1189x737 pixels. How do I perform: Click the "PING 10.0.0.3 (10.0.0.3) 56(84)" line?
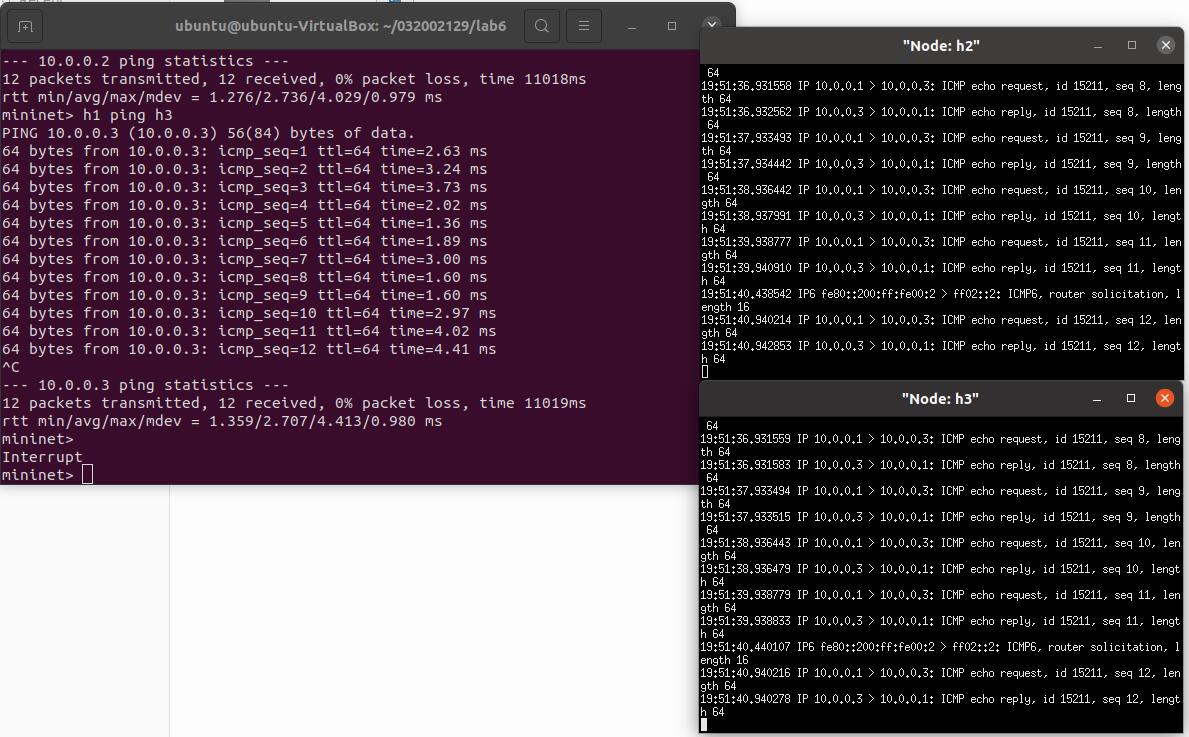209,133
